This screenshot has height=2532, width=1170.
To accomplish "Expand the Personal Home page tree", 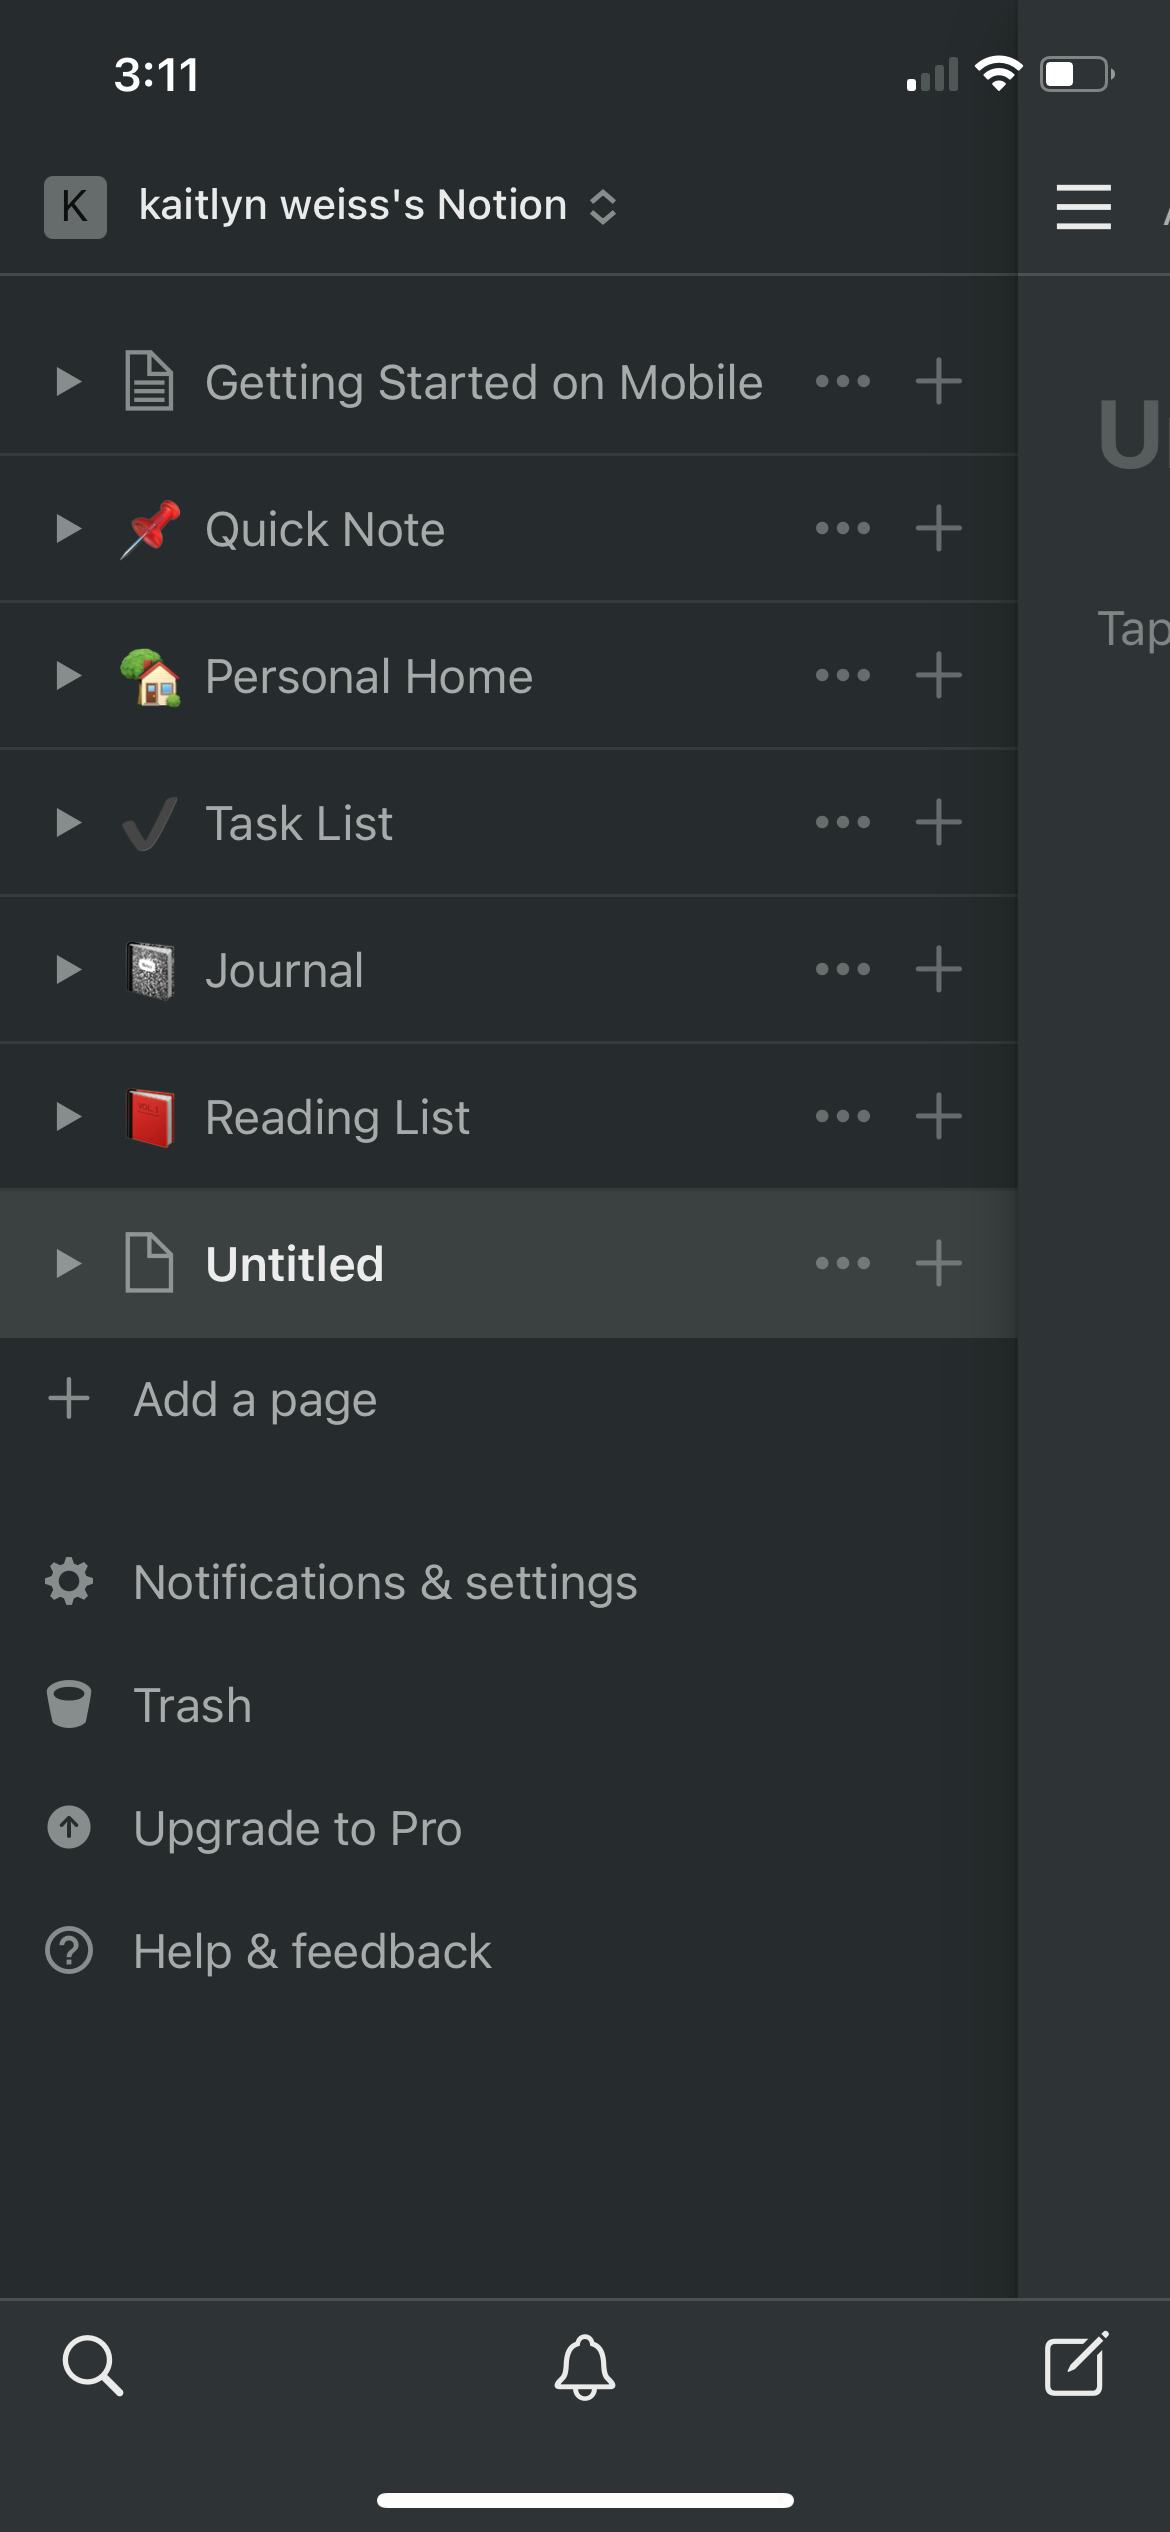I will point(68,675).
